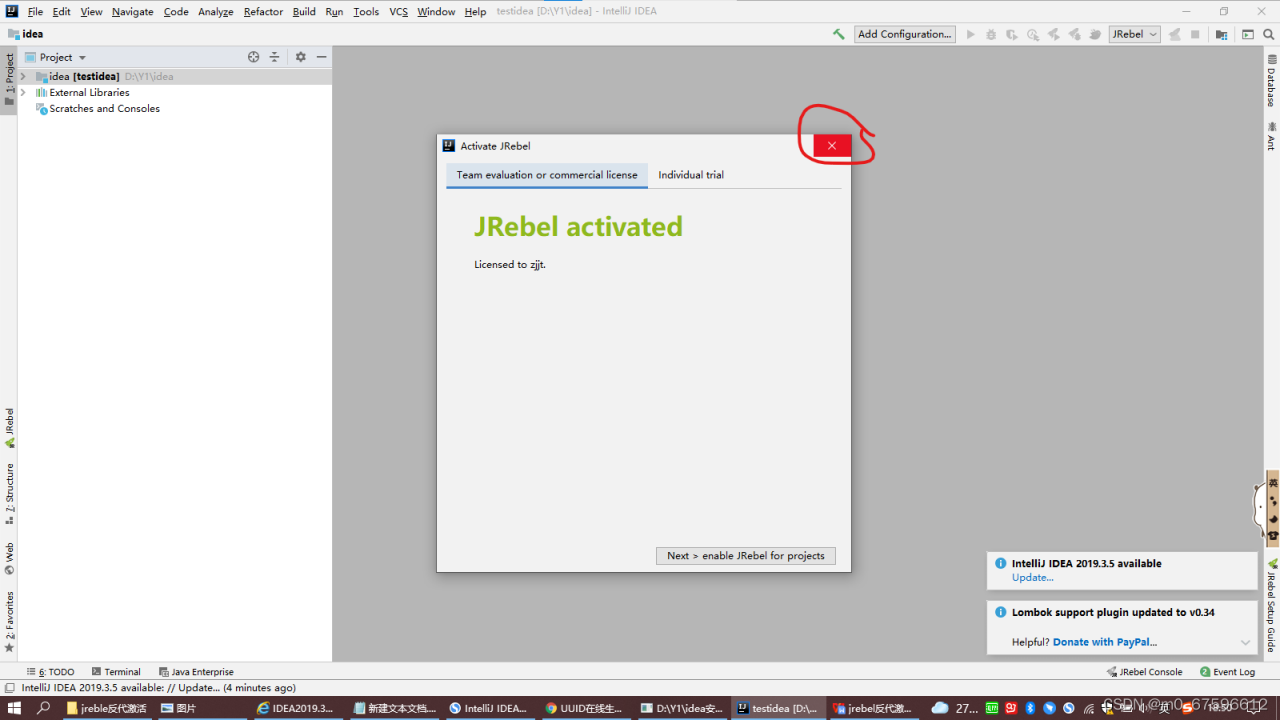Open the Ant side tool window

(x=1271, y=136)
